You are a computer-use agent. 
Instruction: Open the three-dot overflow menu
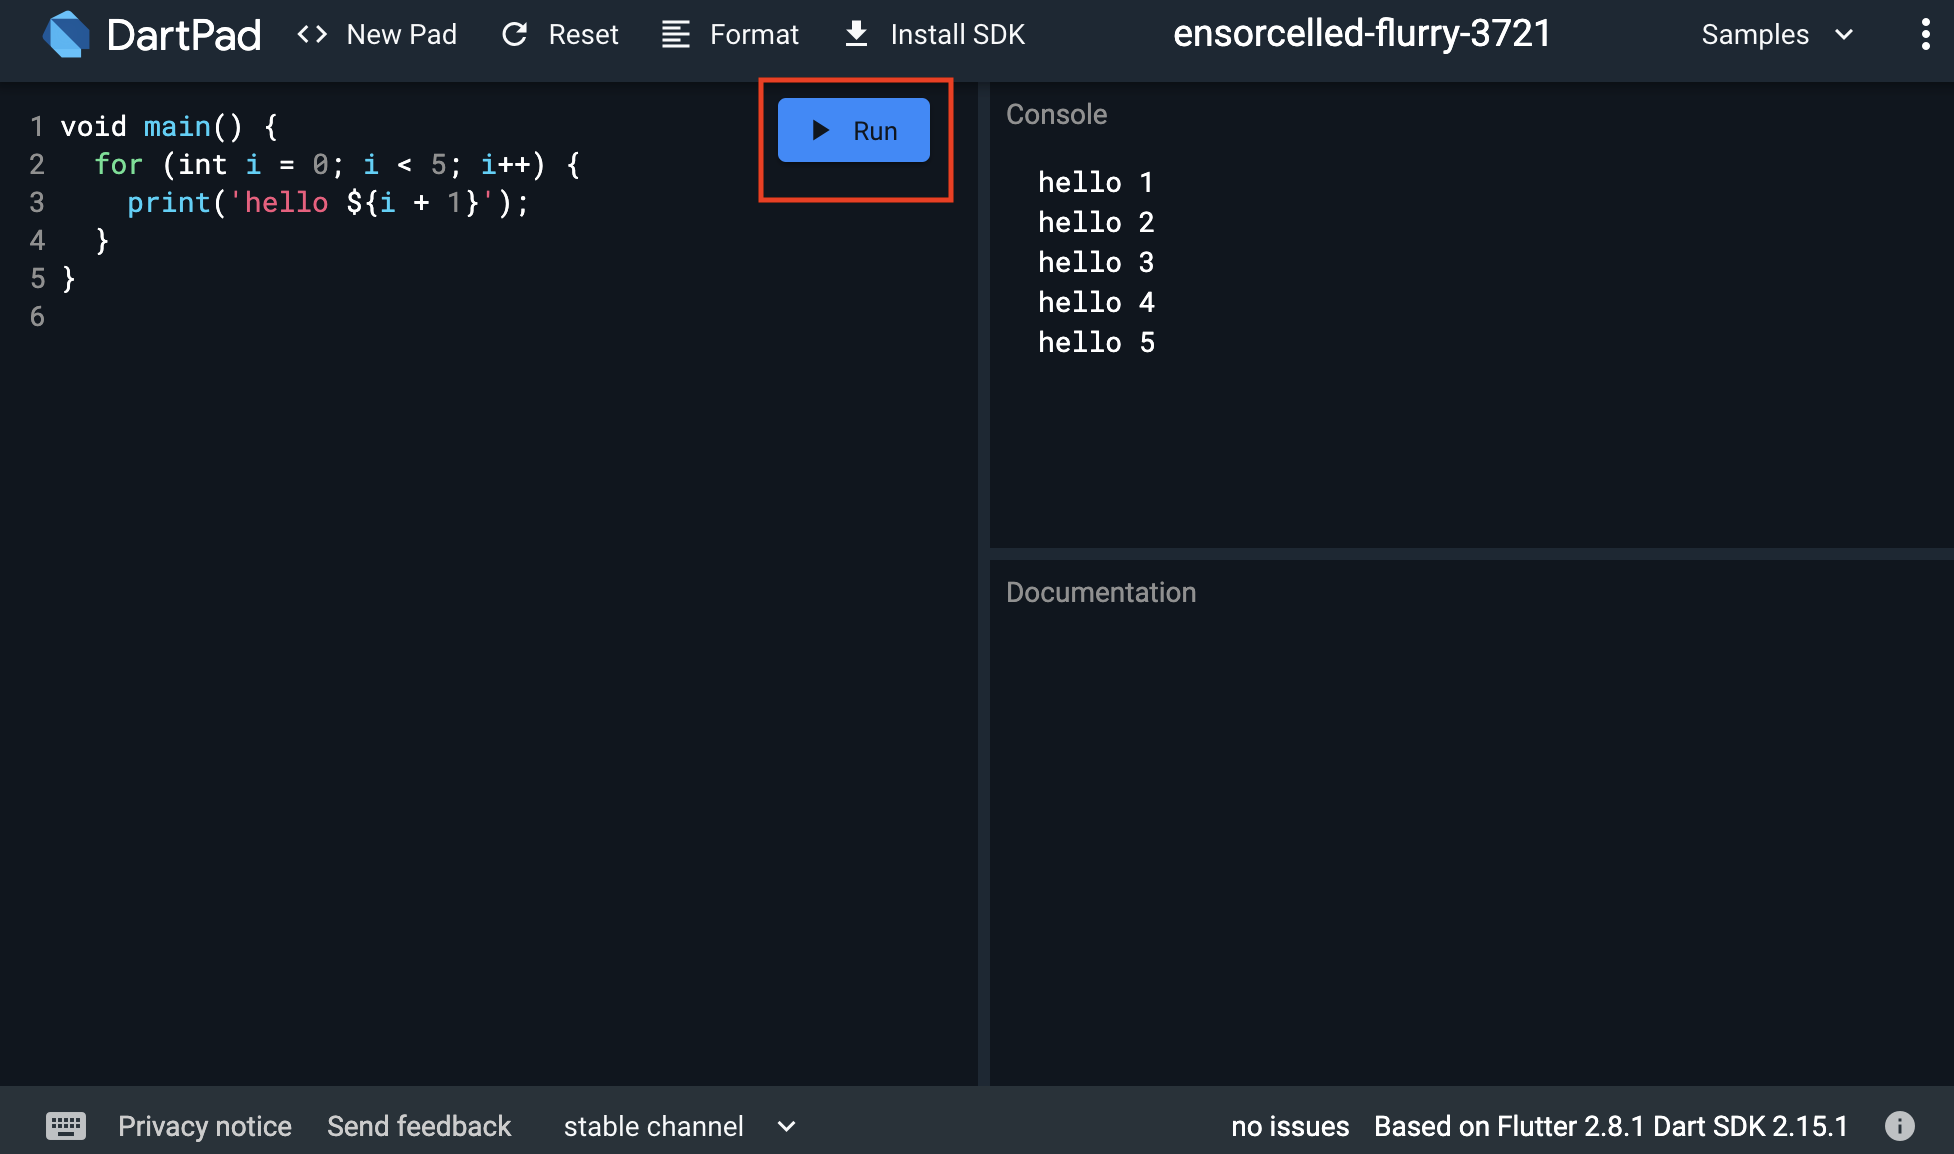point(1925,35)
